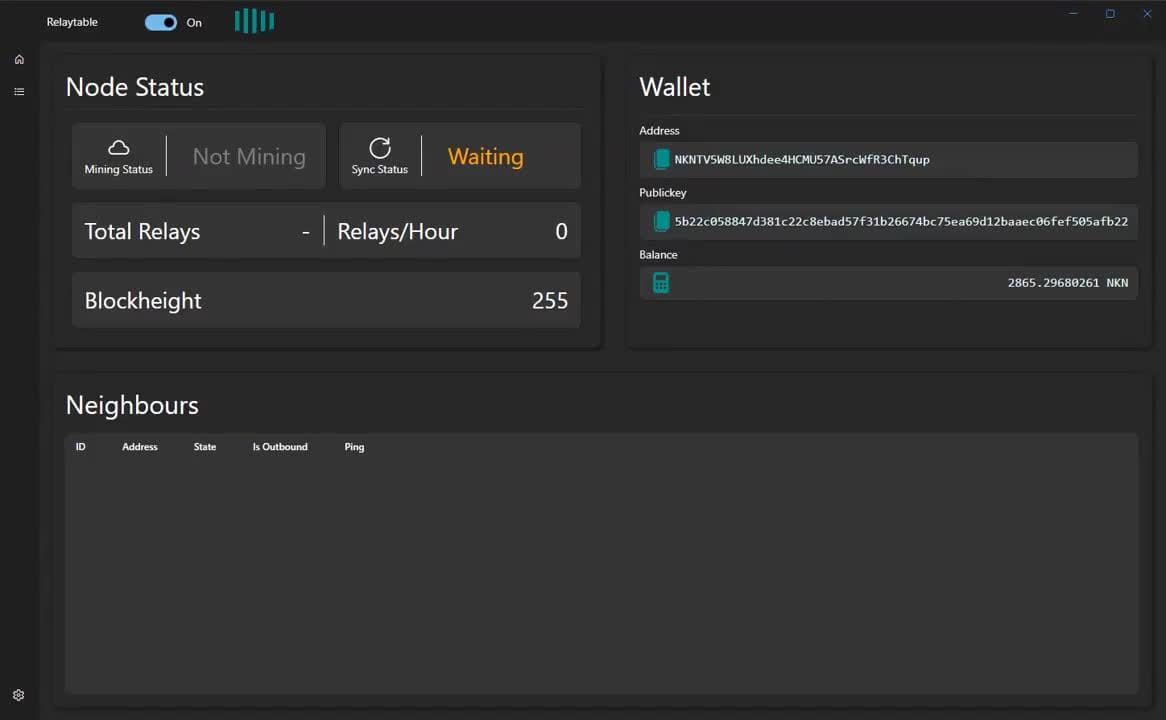Click the Relaytable soundbar logo
This screenshot has width=1166, height=720.
253,20
